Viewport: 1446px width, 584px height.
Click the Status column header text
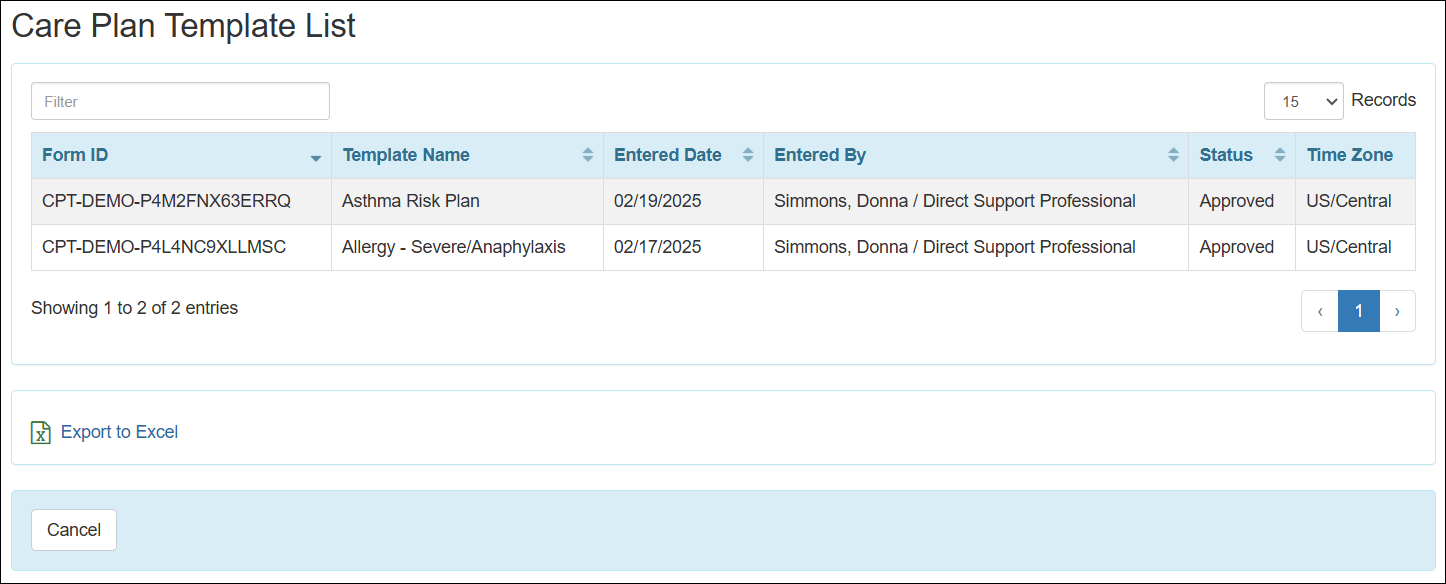point(1226,155)
